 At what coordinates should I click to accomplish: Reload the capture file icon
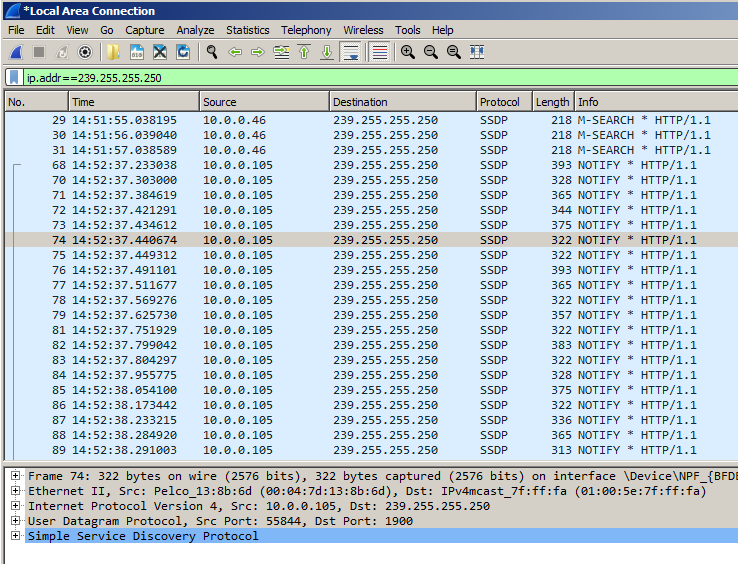(183, 52)
